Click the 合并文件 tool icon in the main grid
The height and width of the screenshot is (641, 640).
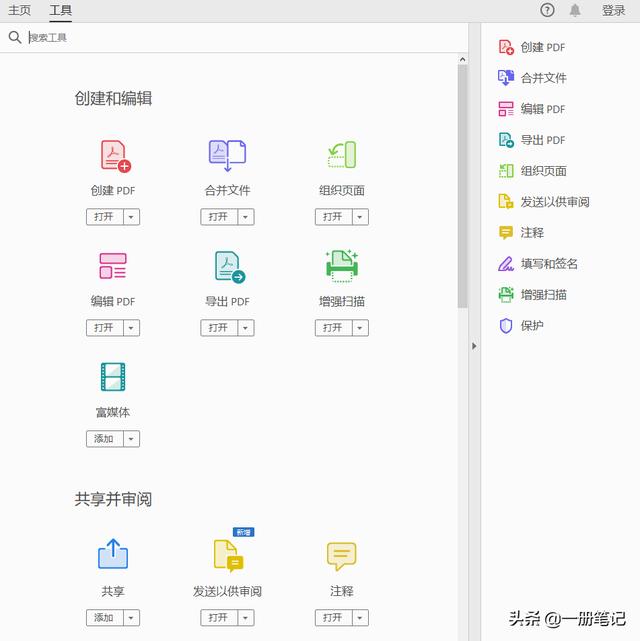227,155
